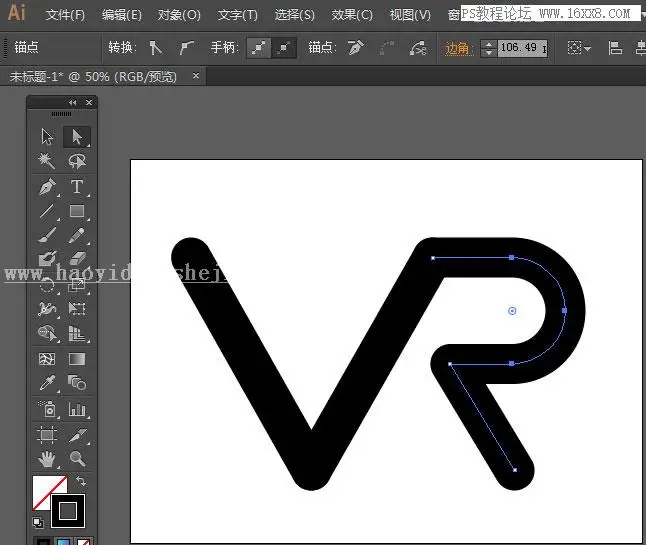646x545 pixels.
Task: Select the Pen tool in toolbox
Action: (47, 187)
